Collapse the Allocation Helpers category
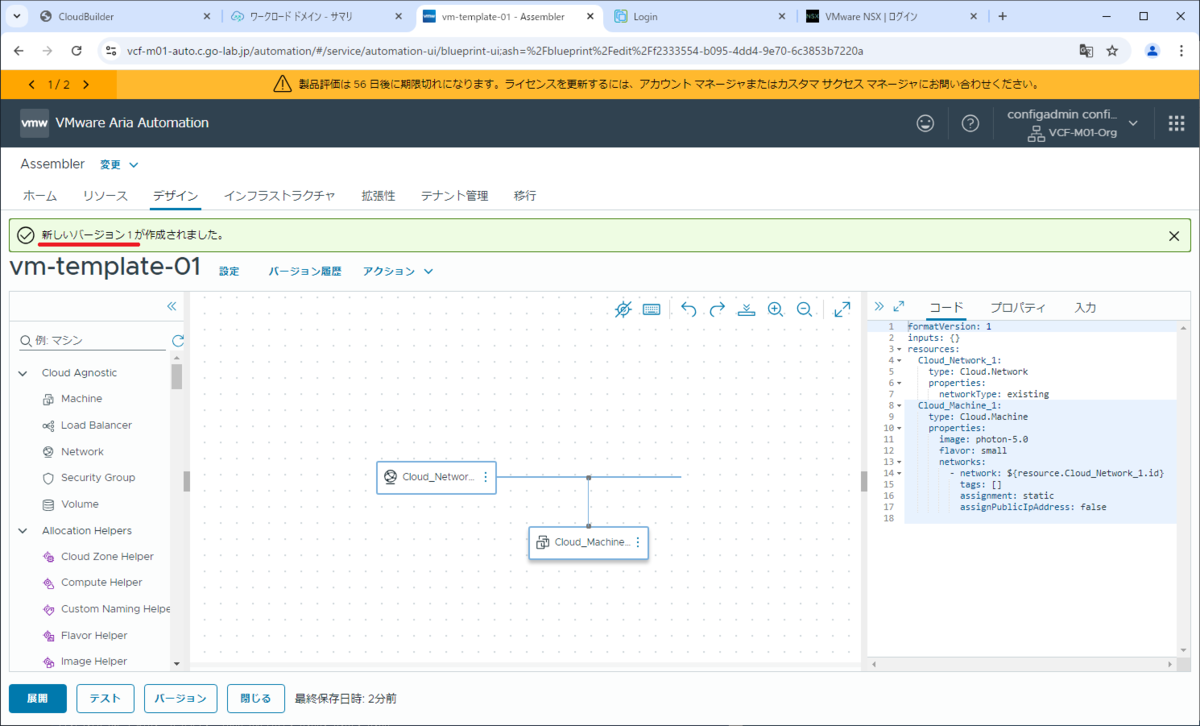Image resolution: width=1200 pixels, height=726 pixels. (x=23, y=531)
